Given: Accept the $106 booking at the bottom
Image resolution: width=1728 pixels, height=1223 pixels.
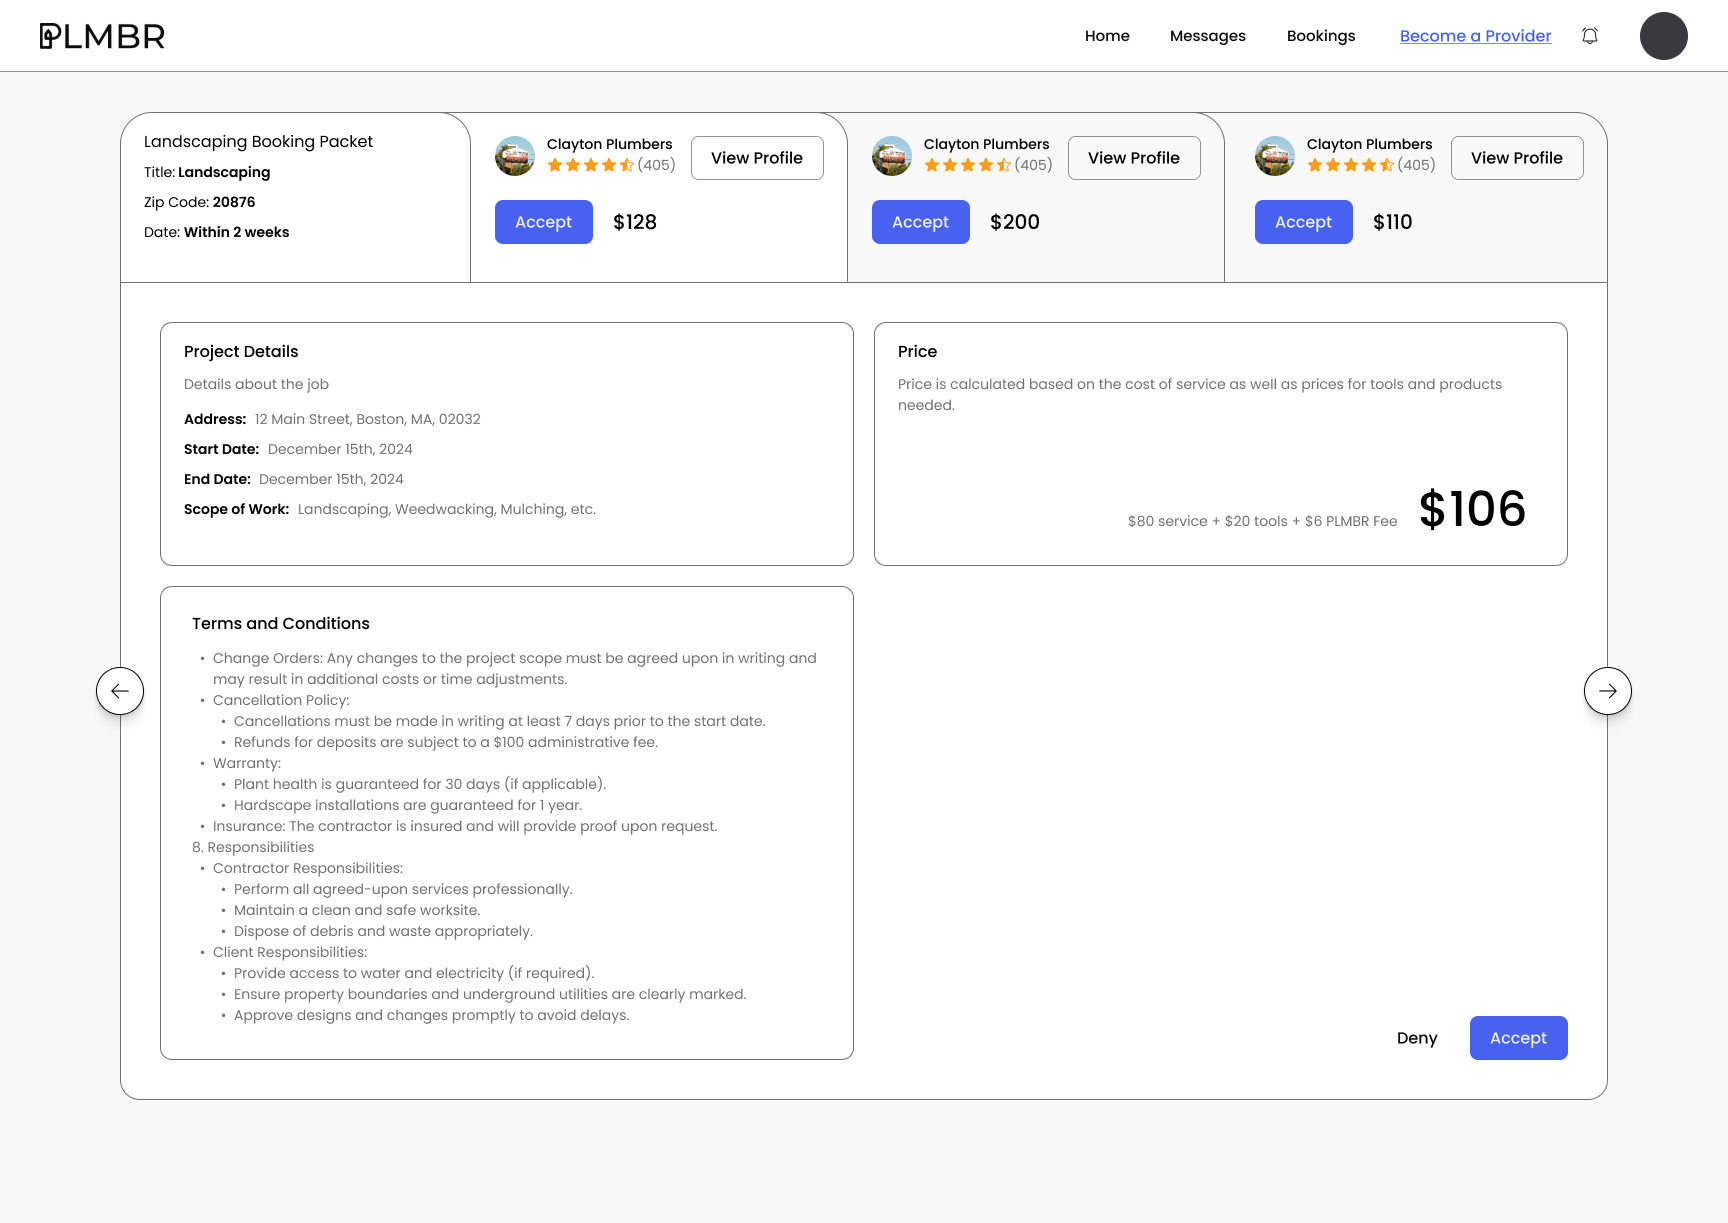Looking at the screenshot, I should tap(1518, 1038).
